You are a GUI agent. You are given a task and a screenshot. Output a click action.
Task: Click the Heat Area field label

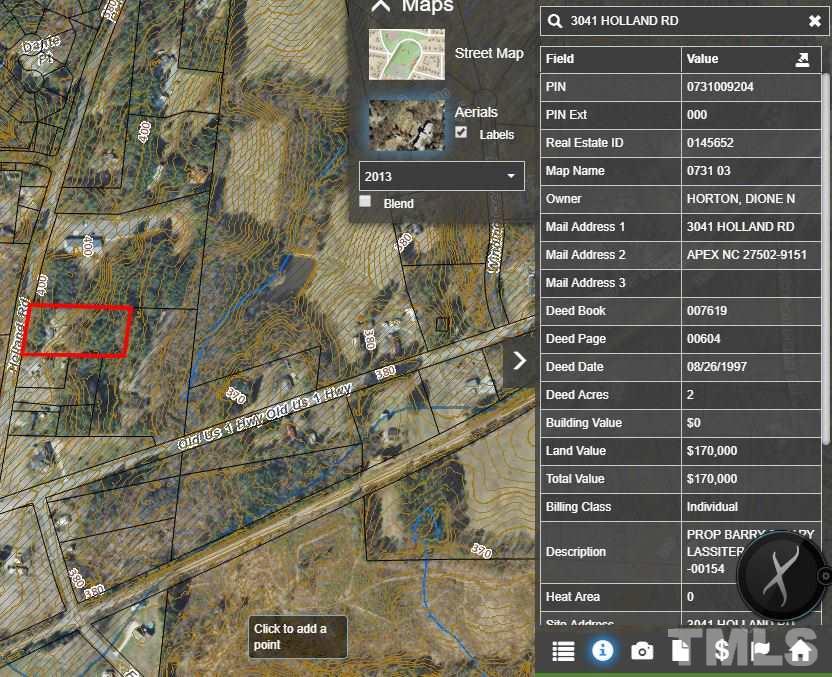[573, 597]
